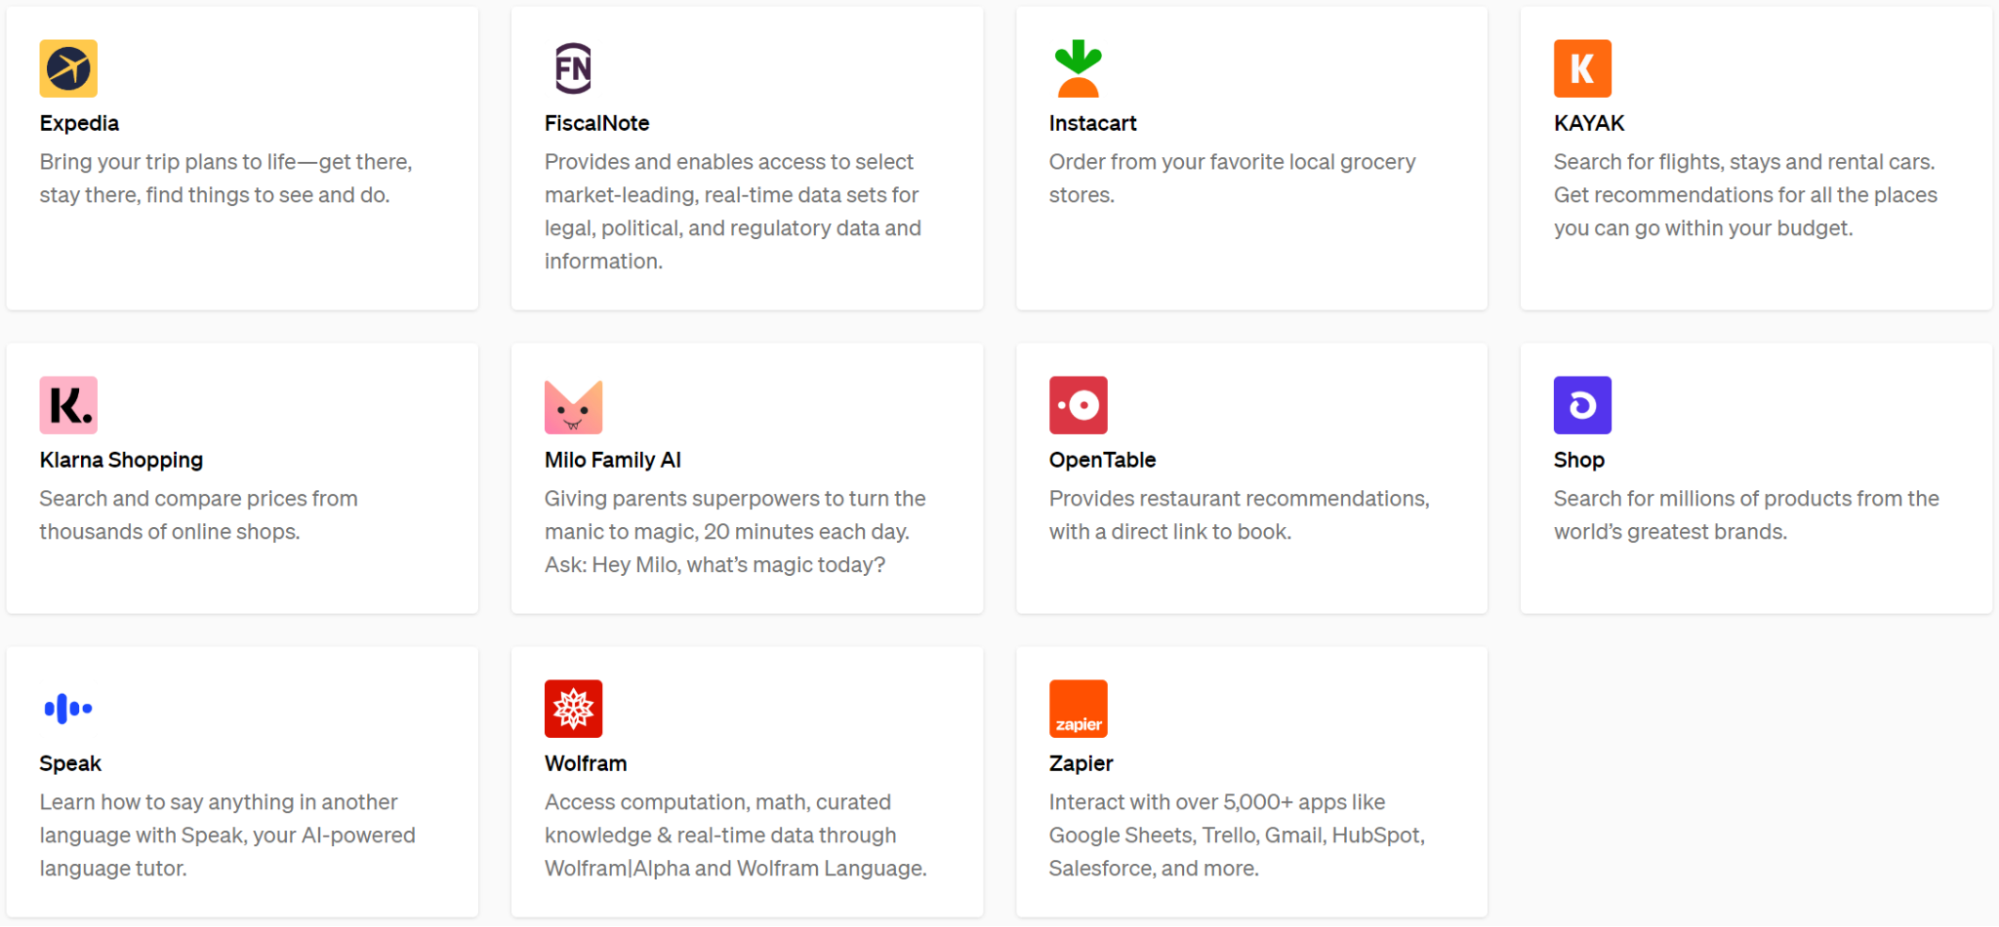
Task: Open the KAYAK orange K icon
Action: point(1582,68)
